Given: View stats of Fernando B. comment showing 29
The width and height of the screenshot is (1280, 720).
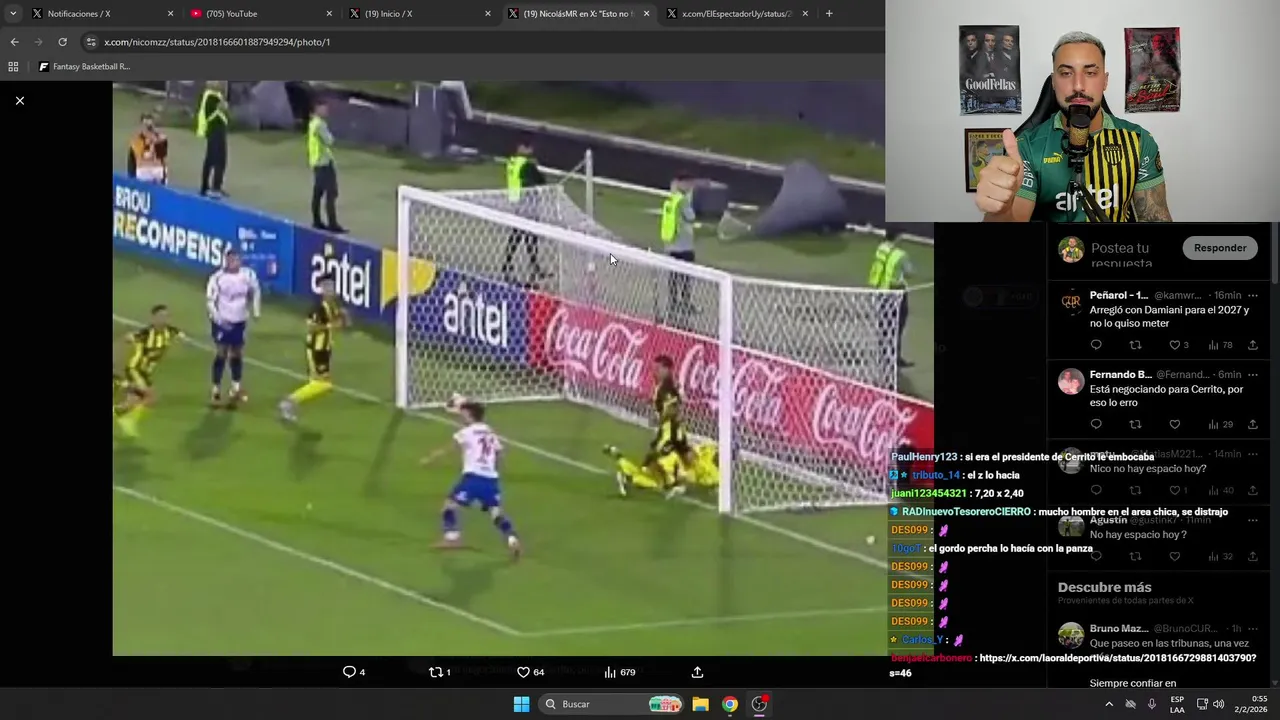Looking at the screenshot, I should [1220, 424].
